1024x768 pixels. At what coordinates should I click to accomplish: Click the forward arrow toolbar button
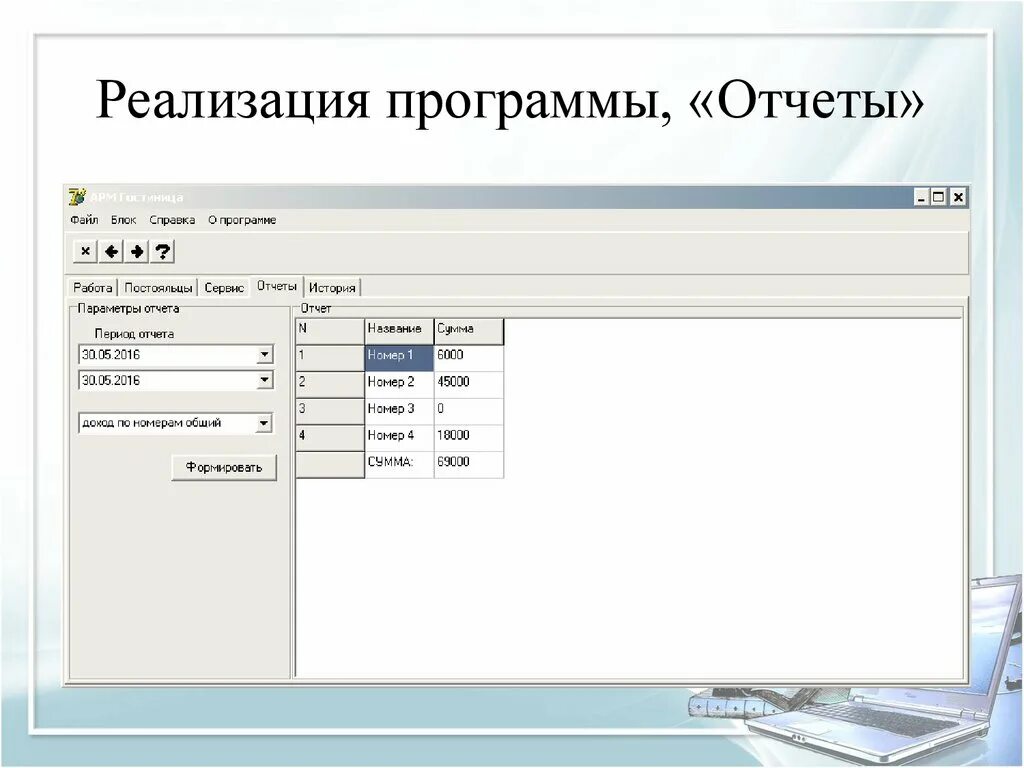(x=136, y=251)
